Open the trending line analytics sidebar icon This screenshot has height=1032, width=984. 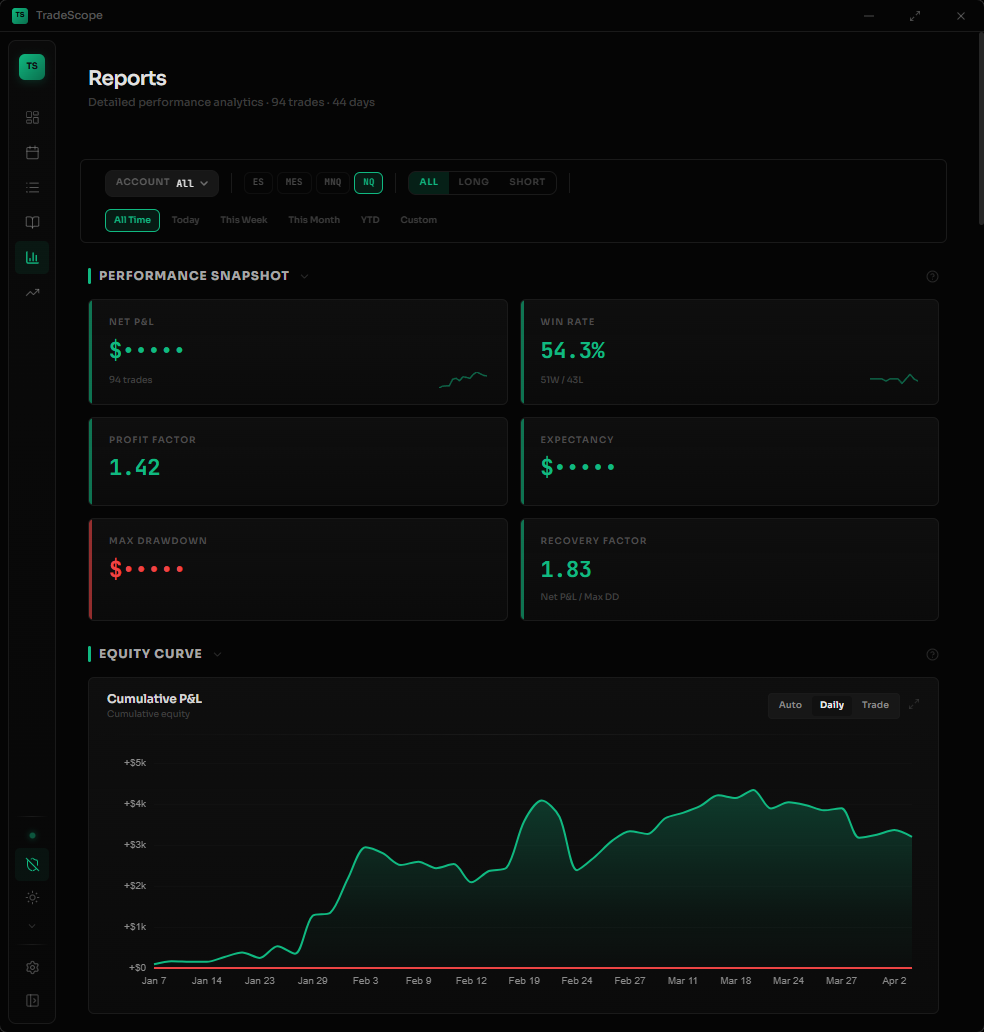coord(32,292)
